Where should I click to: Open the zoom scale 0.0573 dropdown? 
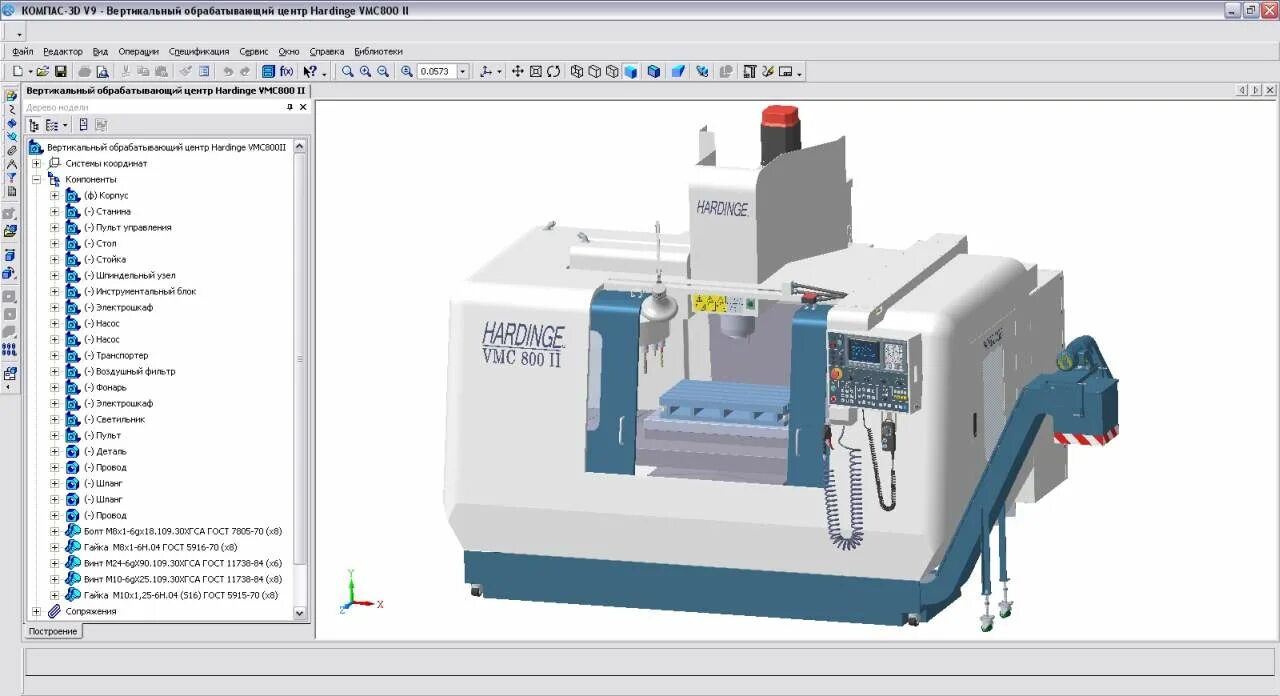(463, 71)
